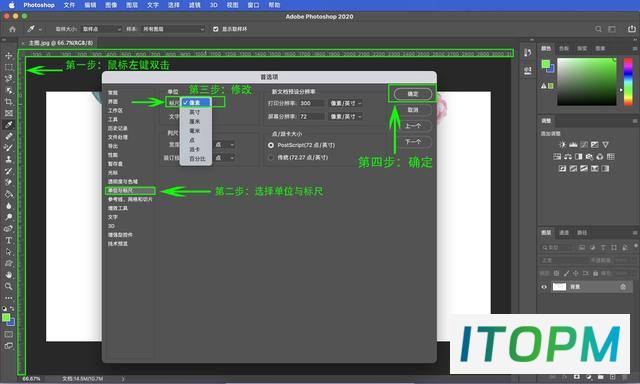Viewport: 640px width, 384px height.
Task: Choose 厘米 in the ruler units list
Action: (x=195, y=122)
